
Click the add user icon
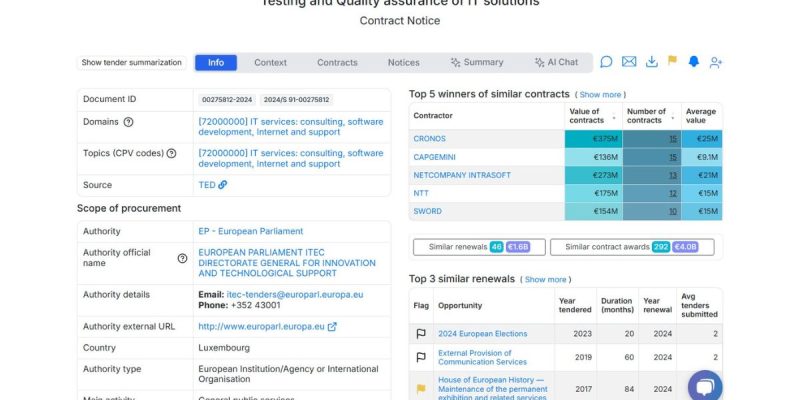716,62
